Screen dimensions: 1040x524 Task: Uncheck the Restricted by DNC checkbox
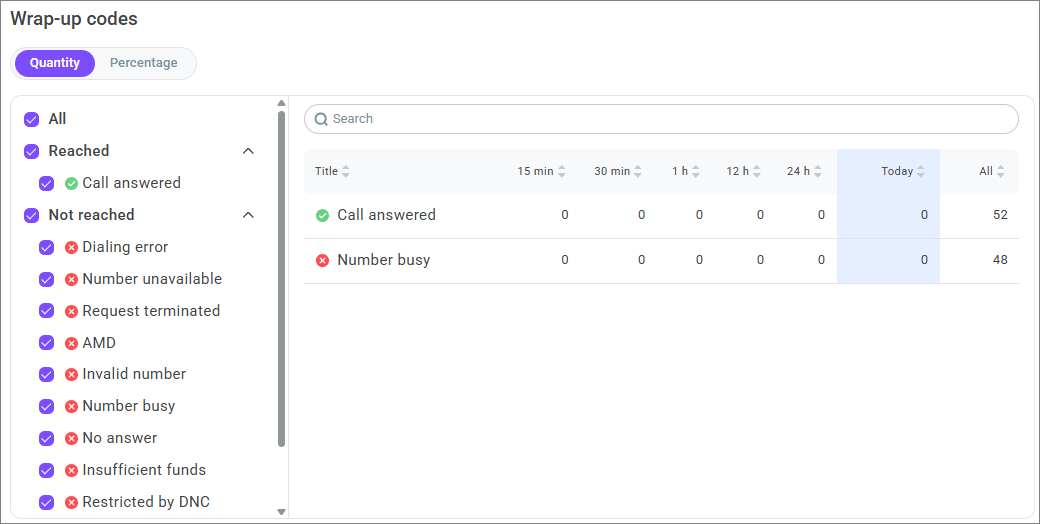[46, 502]
